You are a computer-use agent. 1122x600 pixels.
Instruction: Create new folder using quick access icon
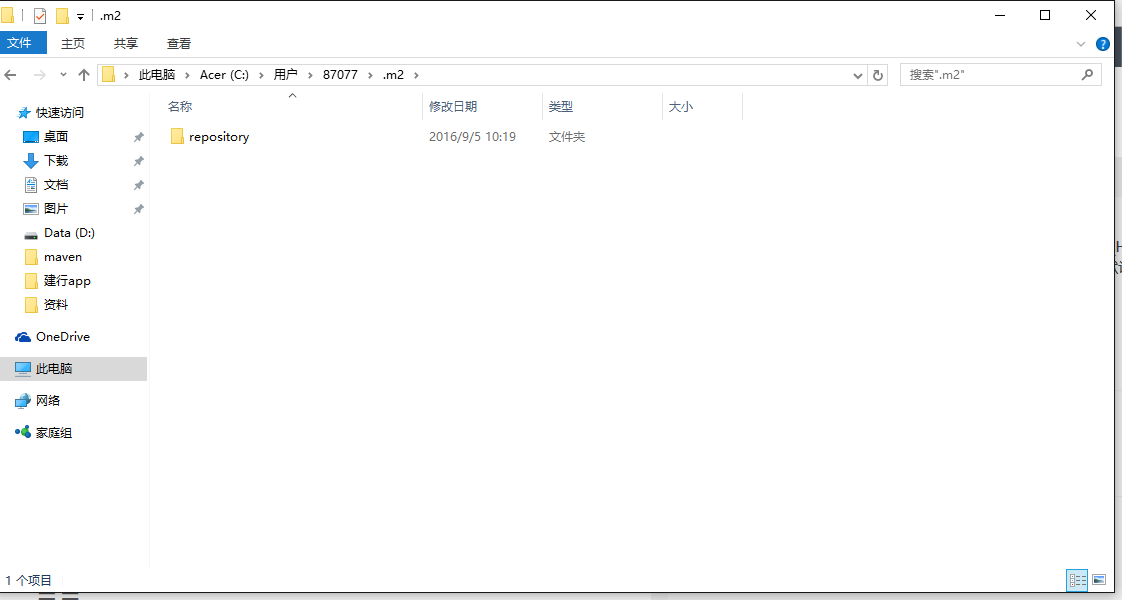click(x=61, y=15)
